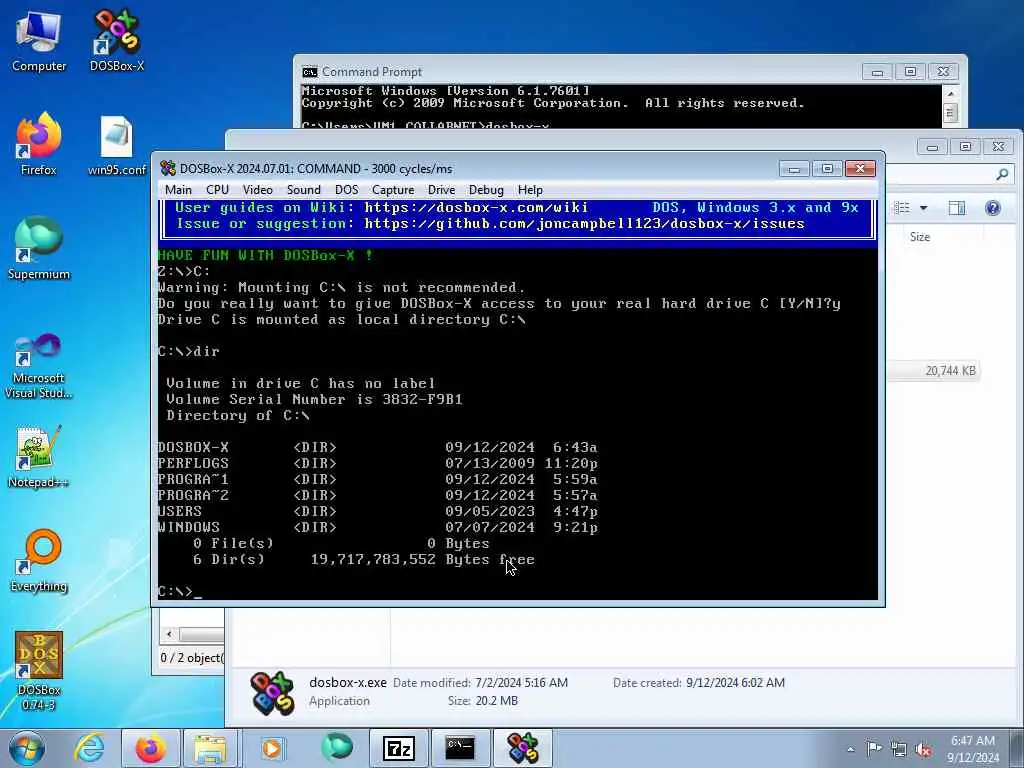Screen dimensions: 1024x768
Task: Close the DOSBox-X window
Action: click(860, 169)
